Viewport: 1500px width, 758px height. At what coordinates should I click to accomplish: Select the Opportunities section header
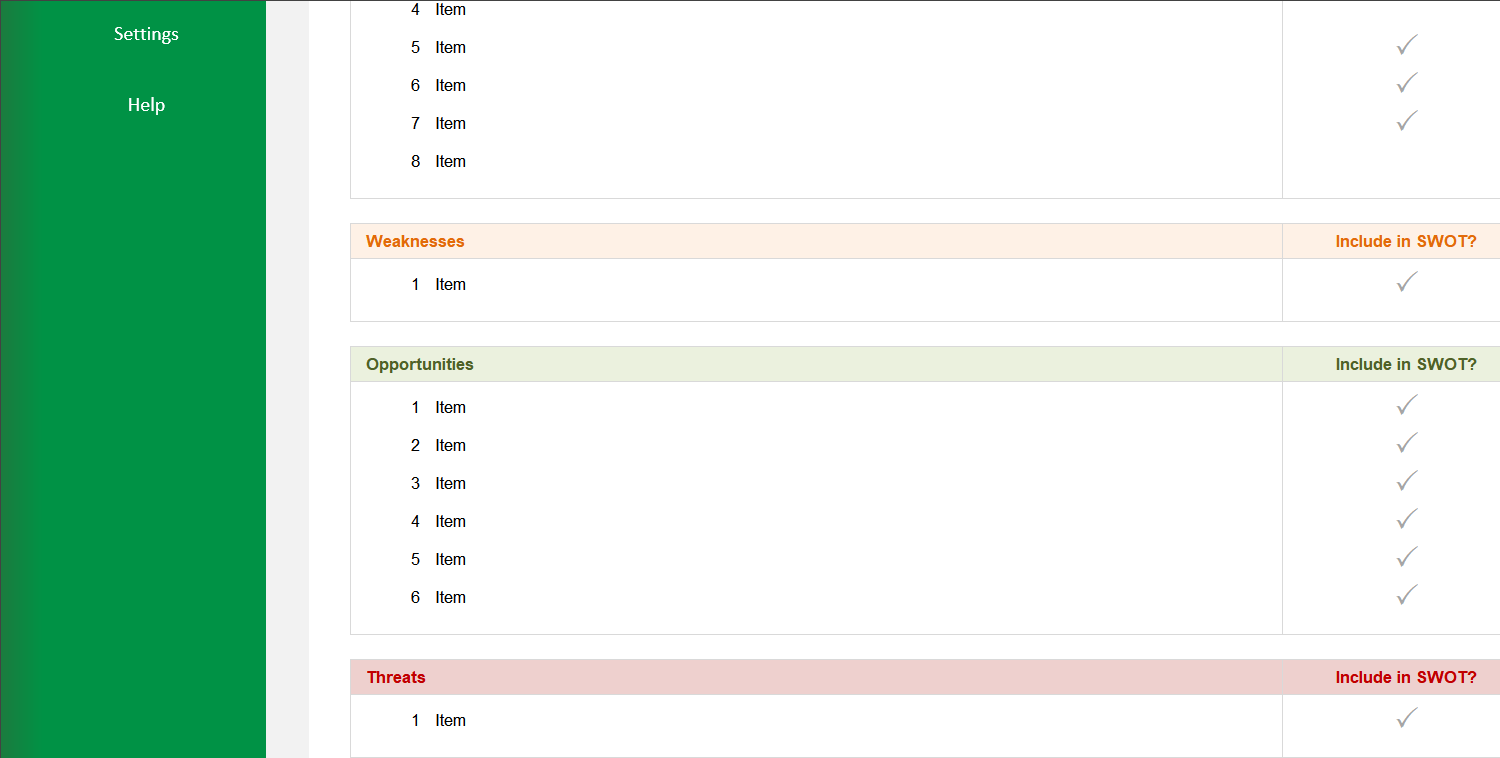click(x=419, y=364)
